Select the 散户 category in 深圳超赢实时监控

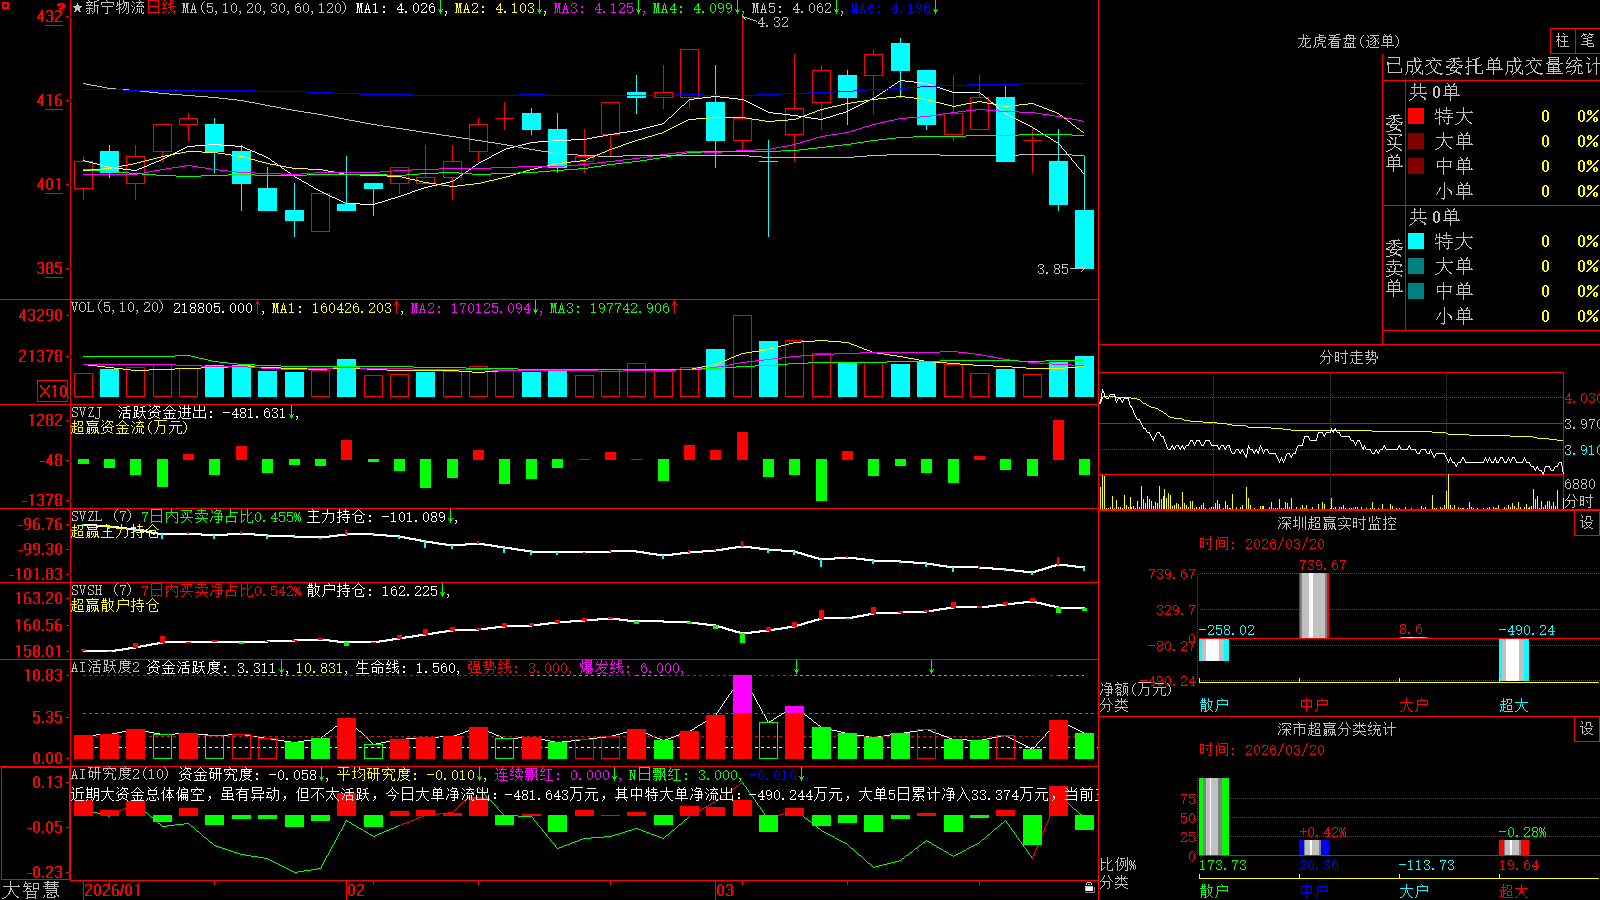pos(1214,705)
